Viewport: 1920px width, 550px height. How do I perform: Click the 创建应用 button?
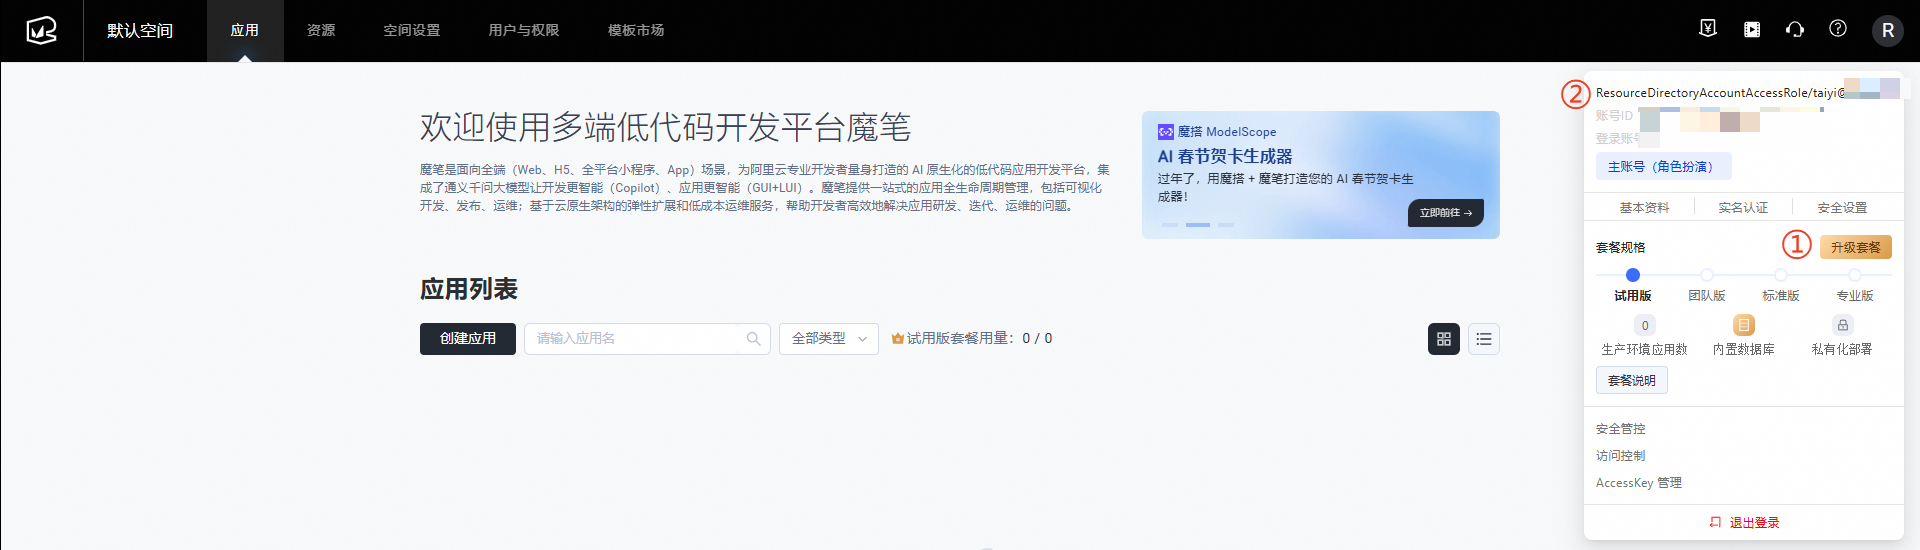pos(468,339)
